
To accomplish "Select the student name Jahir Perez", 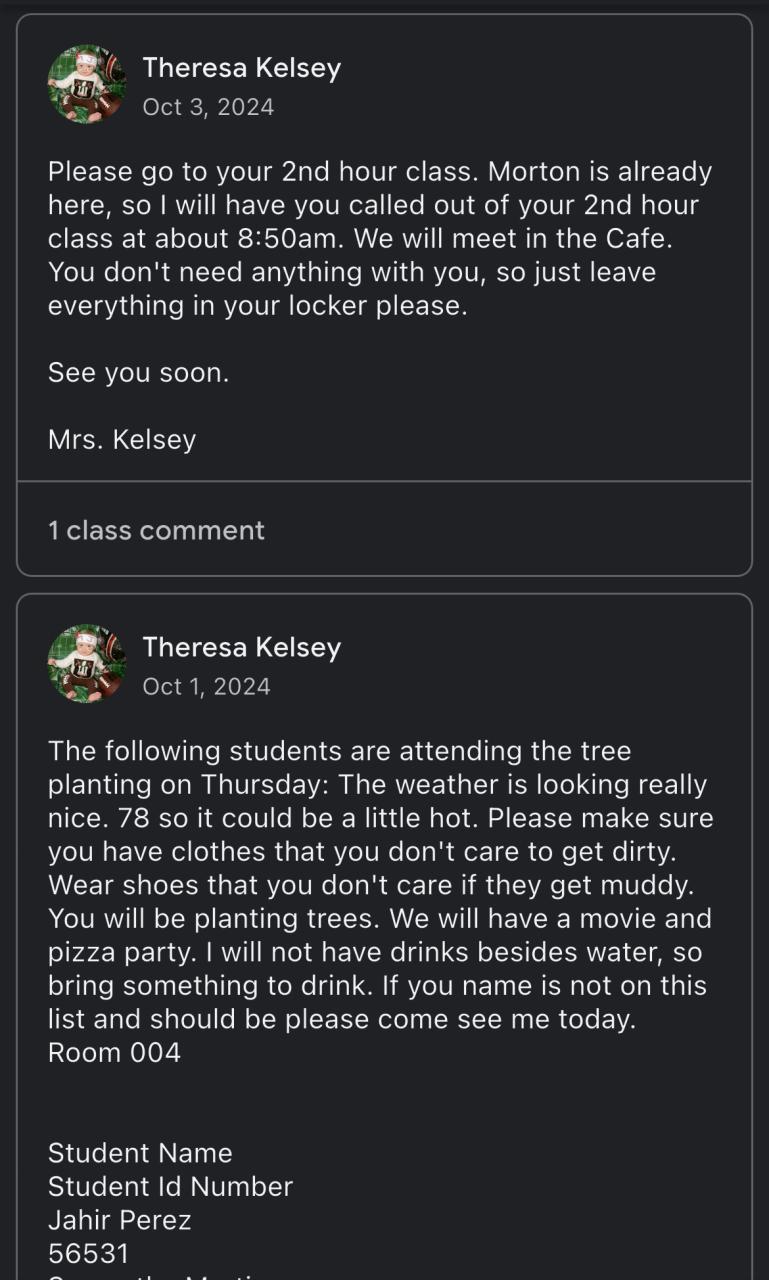I will (119, 1220).
